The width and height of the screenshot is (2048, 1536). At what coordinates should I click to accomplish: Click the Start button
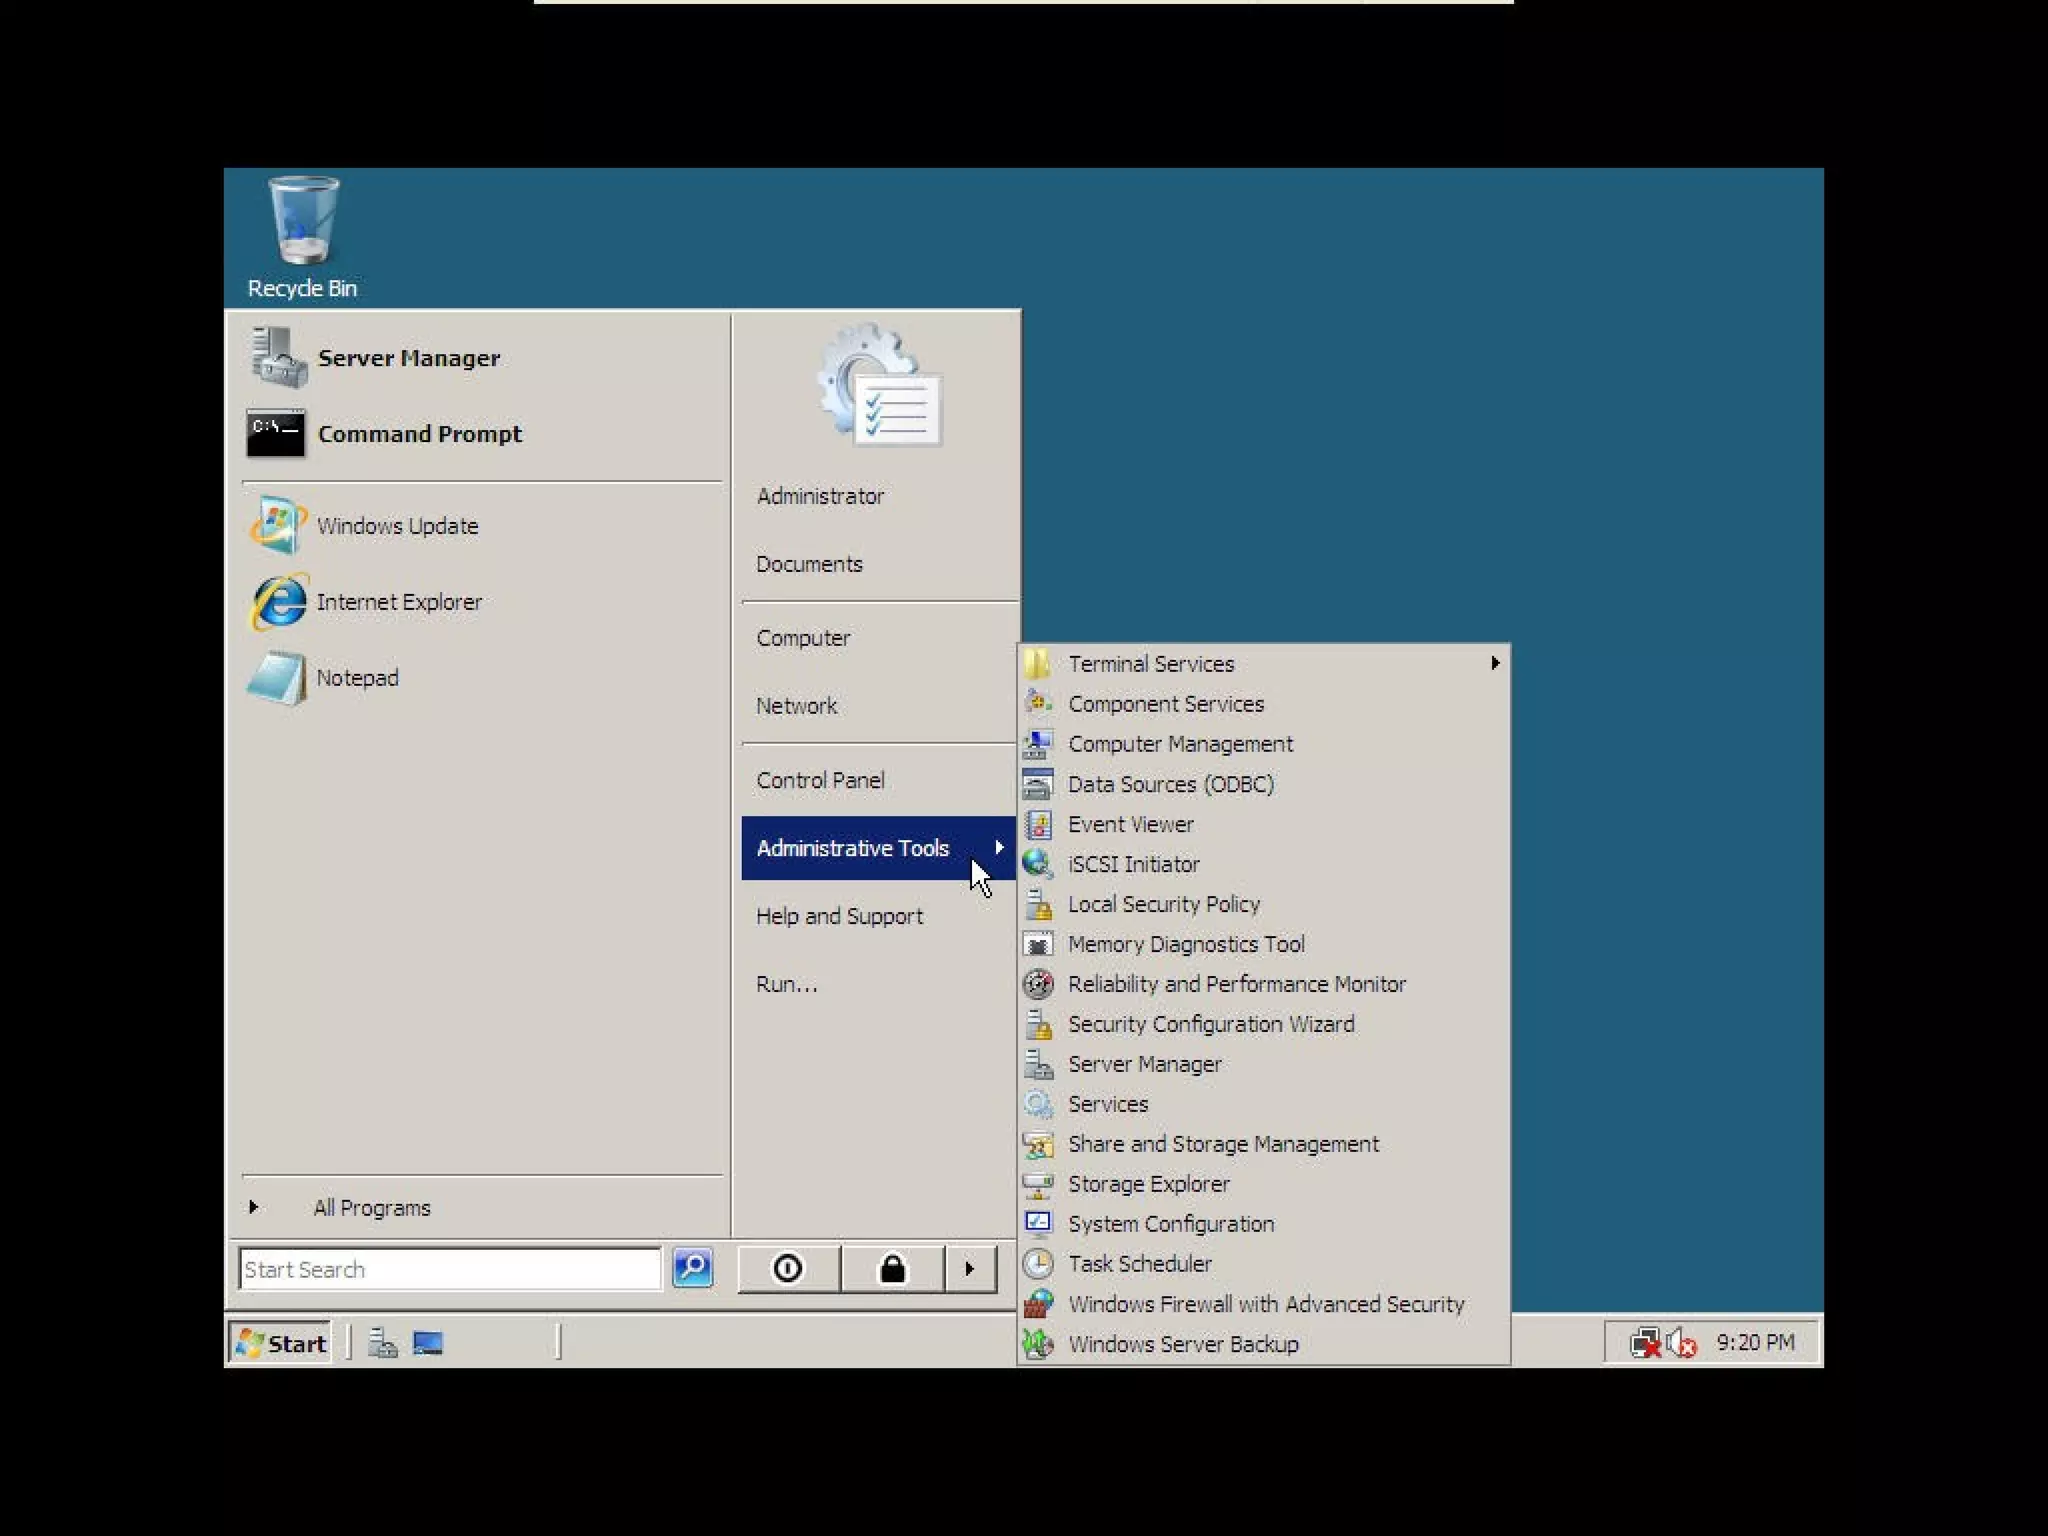pos(281,1343)
